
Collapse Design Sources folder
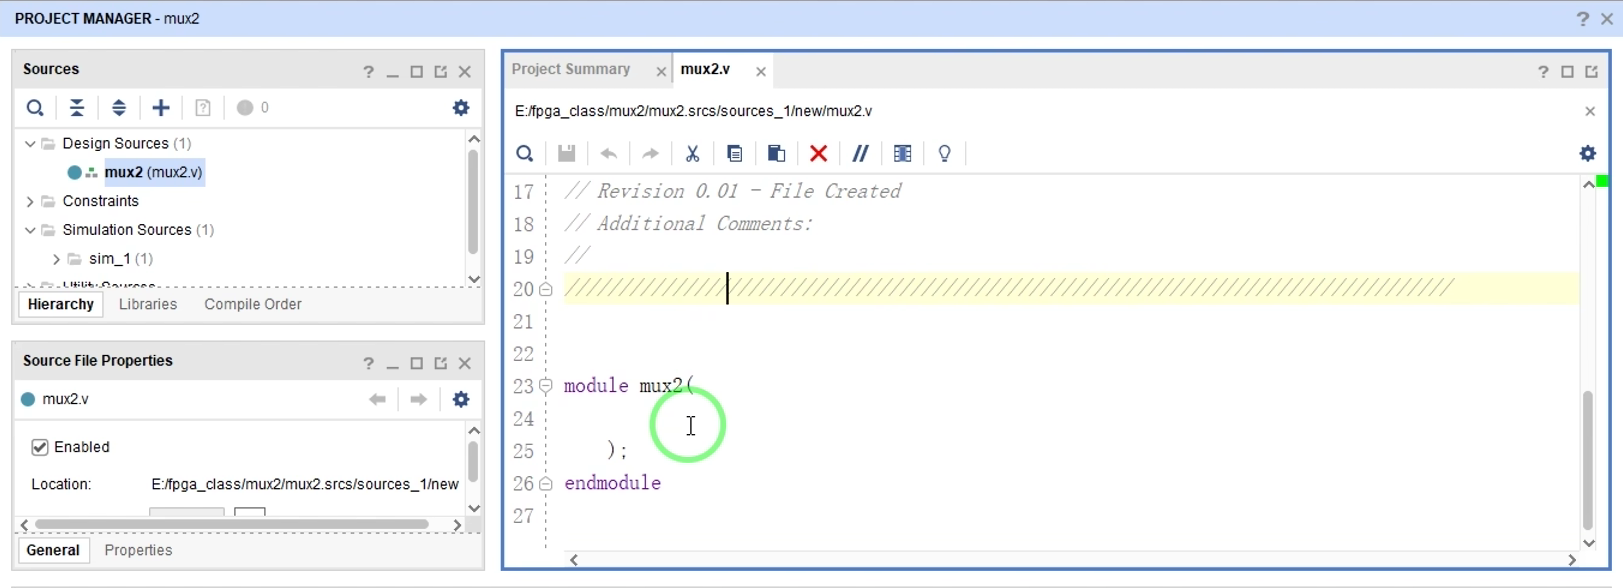(30, 144)
